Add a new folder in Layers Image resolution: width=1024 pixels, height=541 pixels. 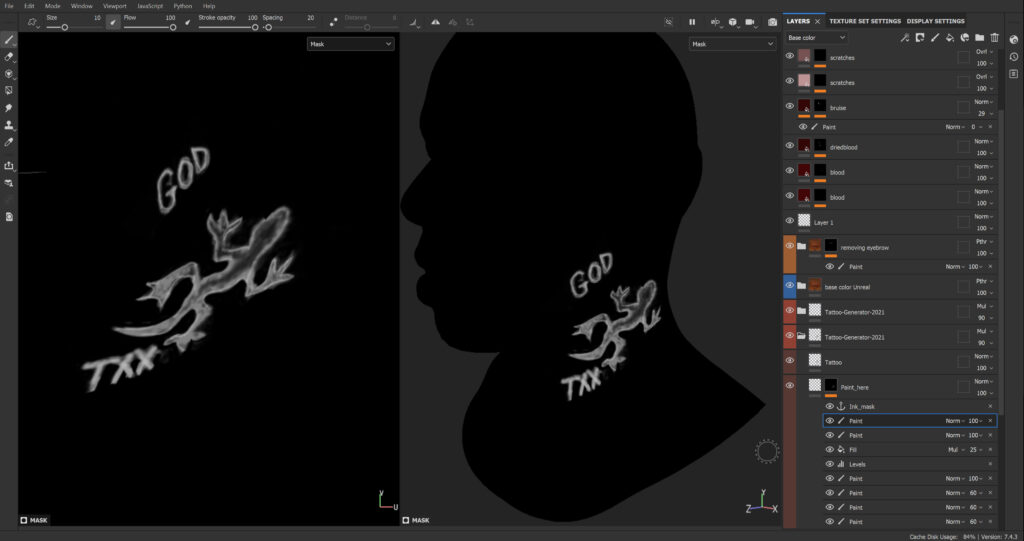(980, 38)
